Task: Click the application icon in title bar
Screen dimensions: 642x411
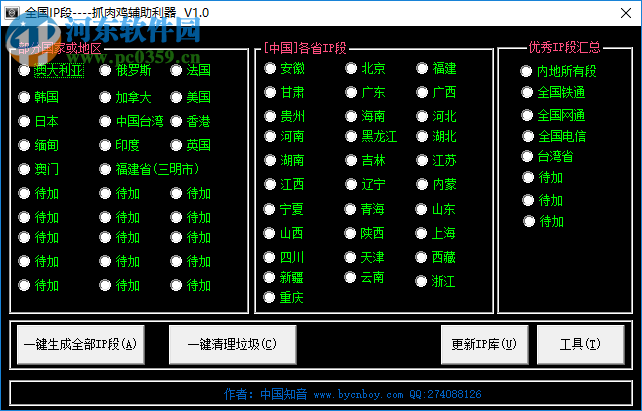Action: tap(11, 13)
